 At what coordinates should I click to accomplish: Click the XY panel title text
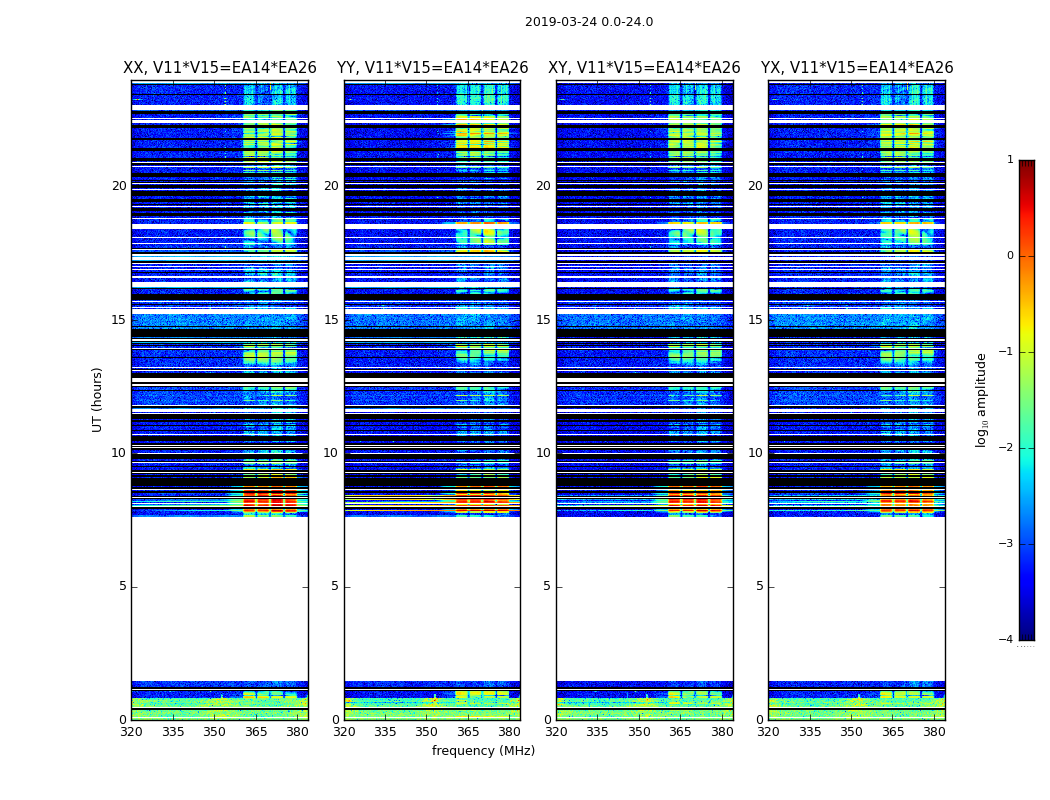(x=644, y=68)
